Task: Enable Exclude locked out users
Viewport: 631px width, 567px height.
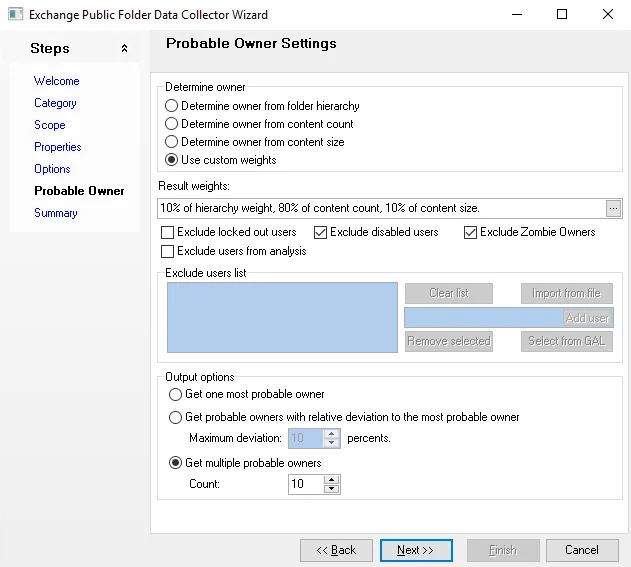Action: pos(228,232)
